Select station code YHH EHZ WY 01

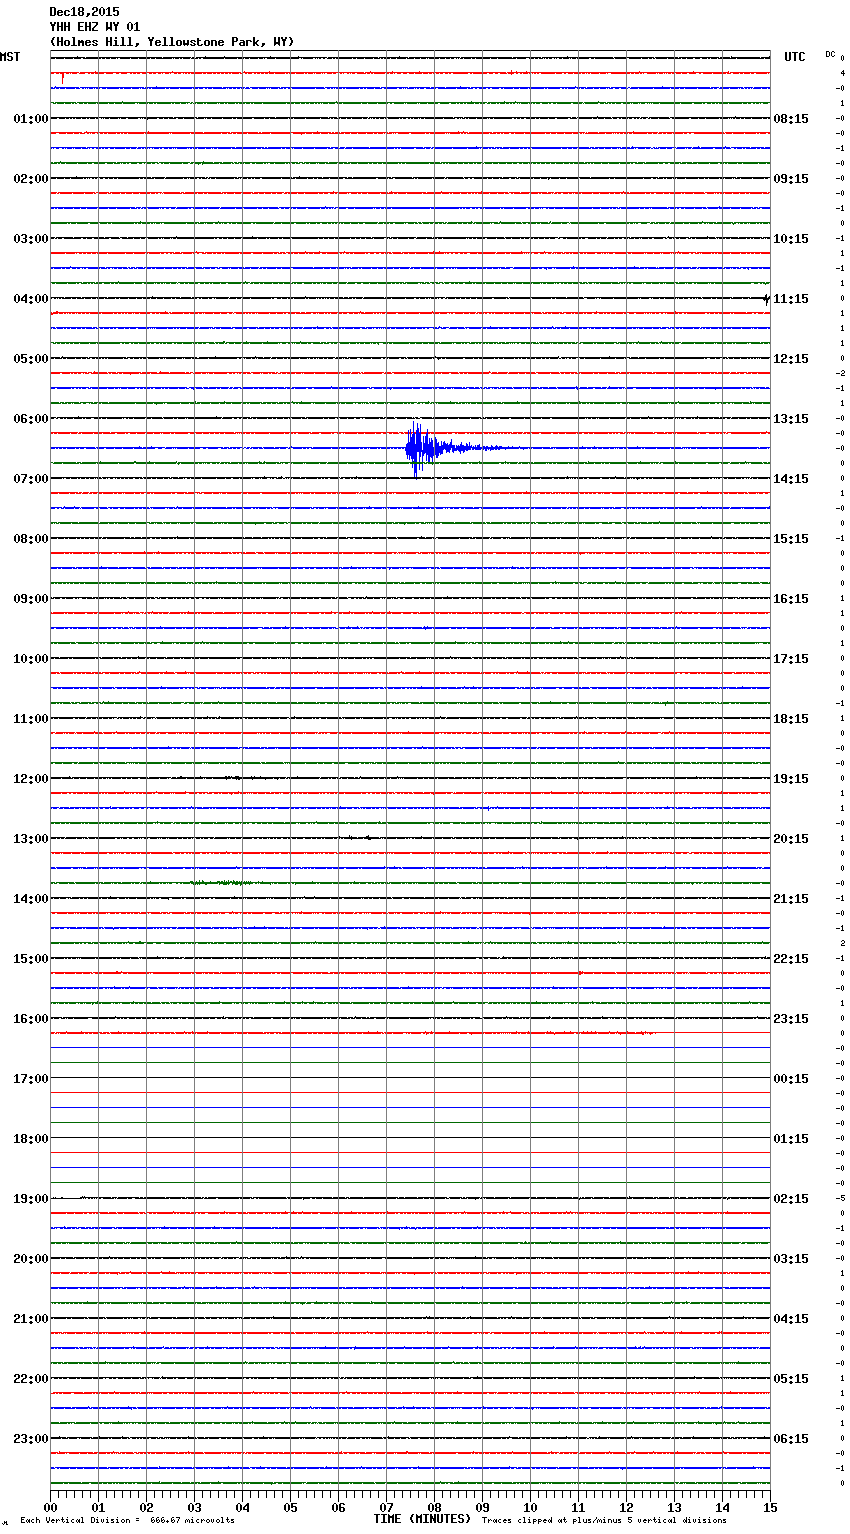click(95, 27)
